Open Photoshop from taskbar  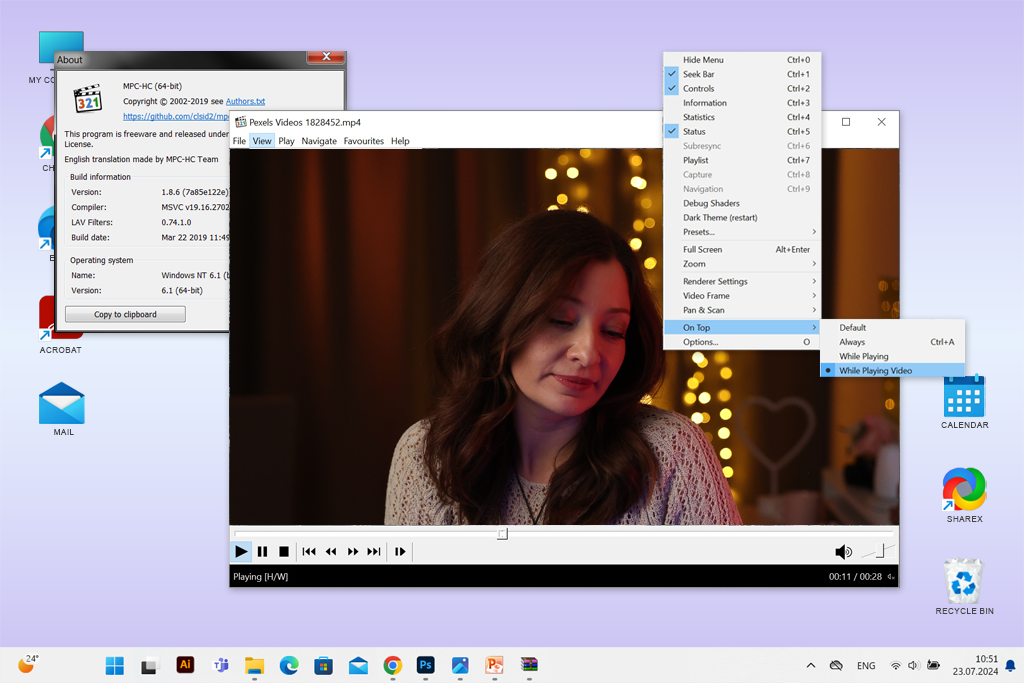point(426,665)
